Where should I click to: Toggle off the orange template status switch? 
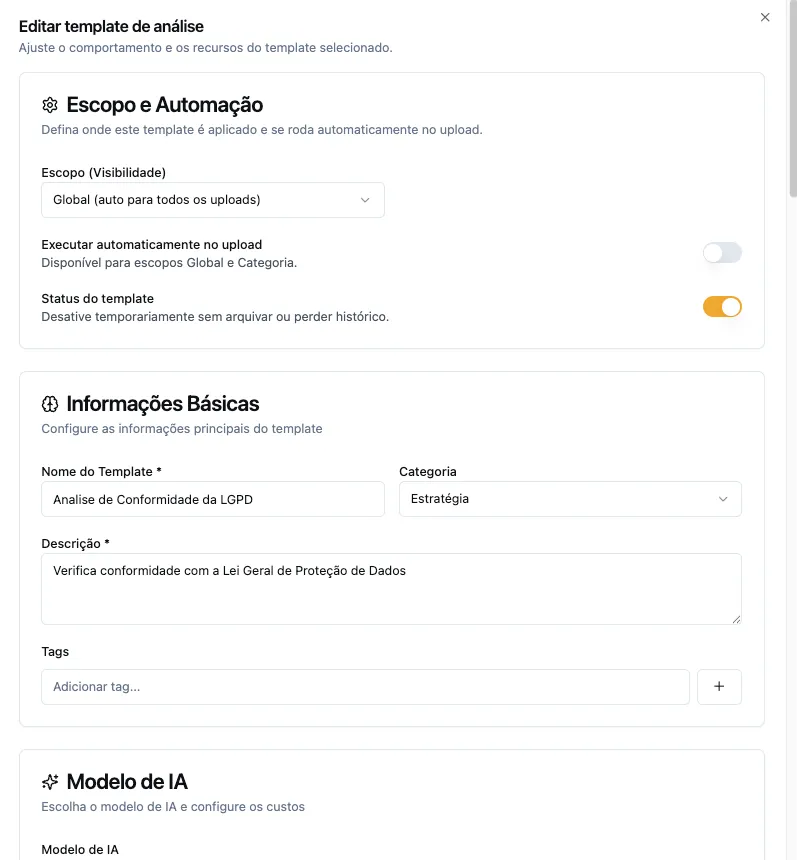722,306
